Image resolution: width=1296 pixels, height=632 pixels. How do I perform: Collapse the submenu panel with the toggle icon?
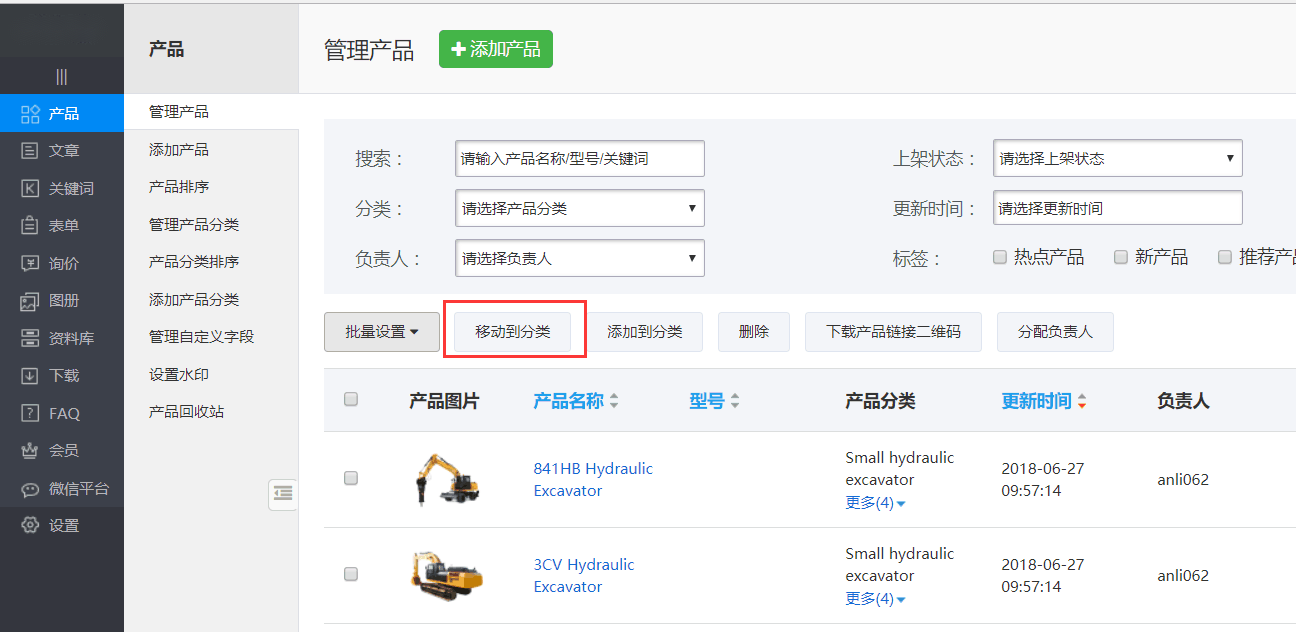point(283,493)
